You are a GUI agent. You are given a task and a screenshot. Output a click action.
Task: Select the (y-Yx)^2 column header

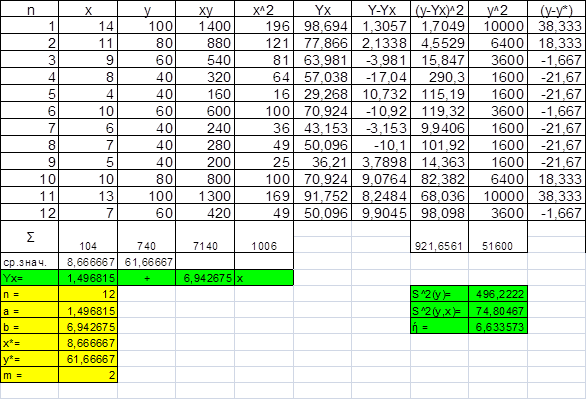439,9
